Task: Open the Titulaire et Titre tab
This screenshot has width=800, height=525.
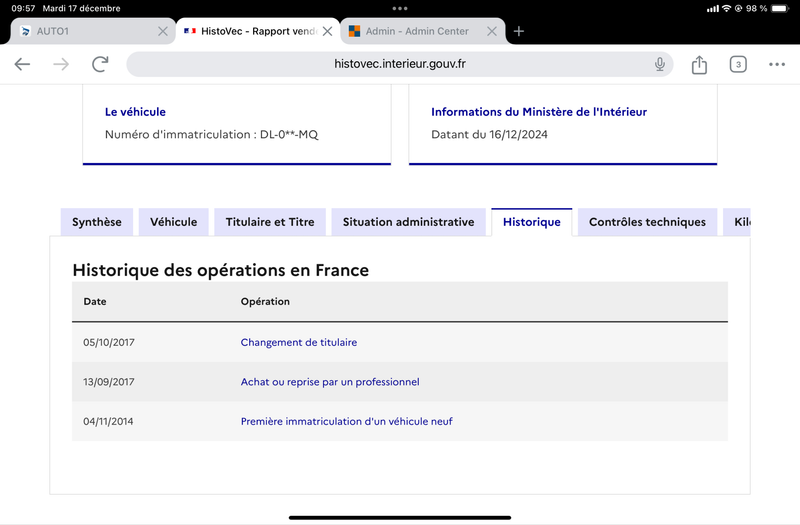Action: point(270,222)
